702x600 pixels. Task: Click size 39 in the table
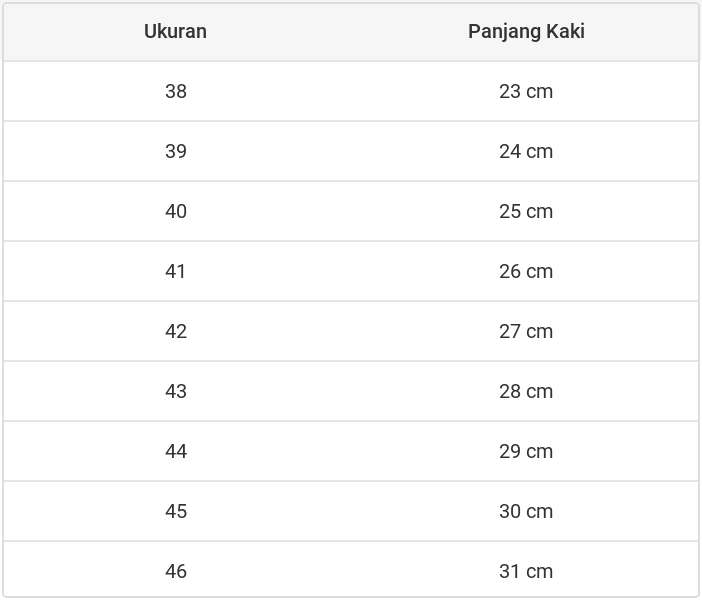tap(176, 151)
